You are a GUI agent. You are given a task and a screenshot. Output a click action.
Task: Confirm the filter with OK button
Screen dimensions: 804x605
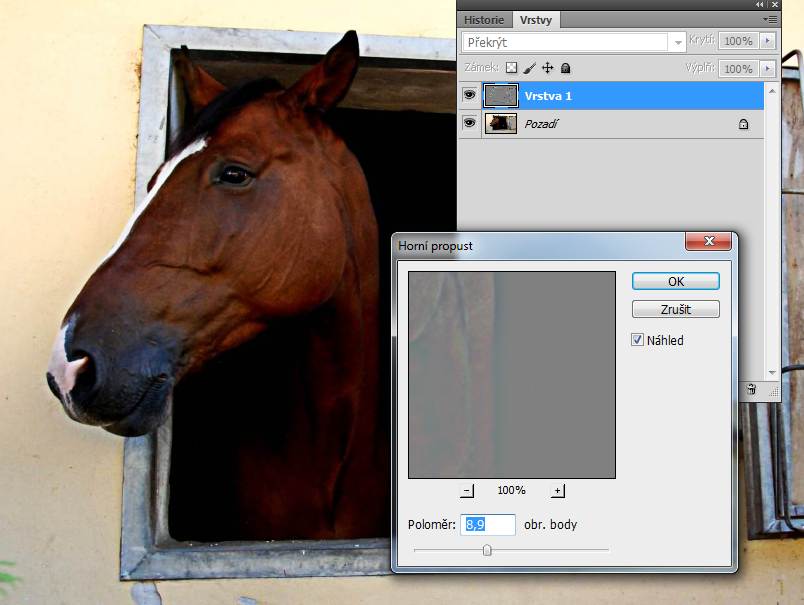(x=675, y=281)
